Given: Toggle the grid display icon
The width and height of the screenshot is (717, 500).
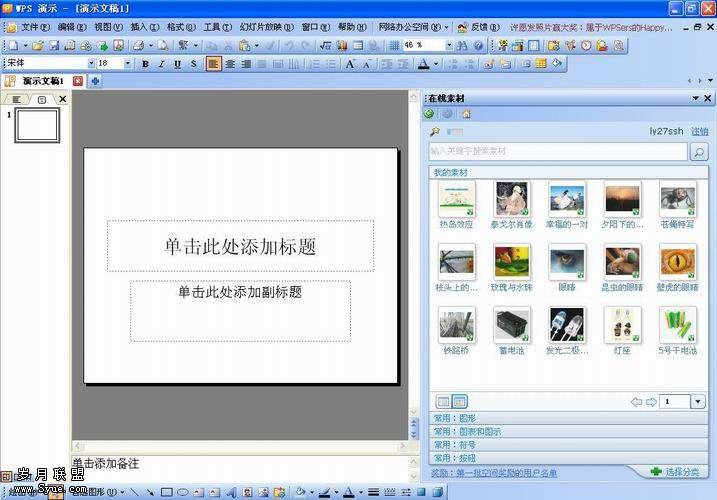Looking at the screenshot, I should [x=393, y=45].
